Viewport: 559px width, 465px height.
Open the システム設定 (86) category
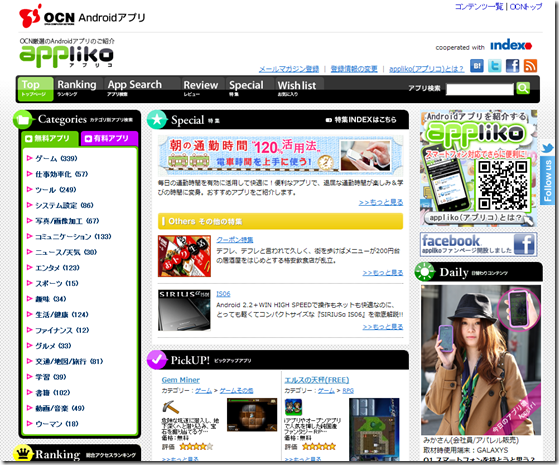click(64, 205)
